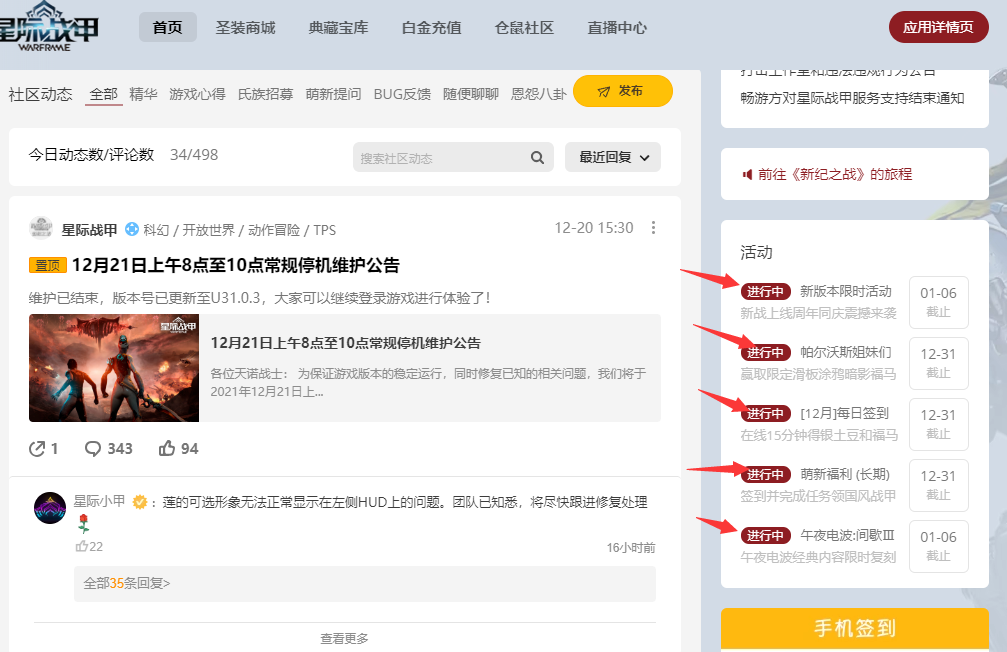Open the 最近回复 sort dropdown

(613, 157)
